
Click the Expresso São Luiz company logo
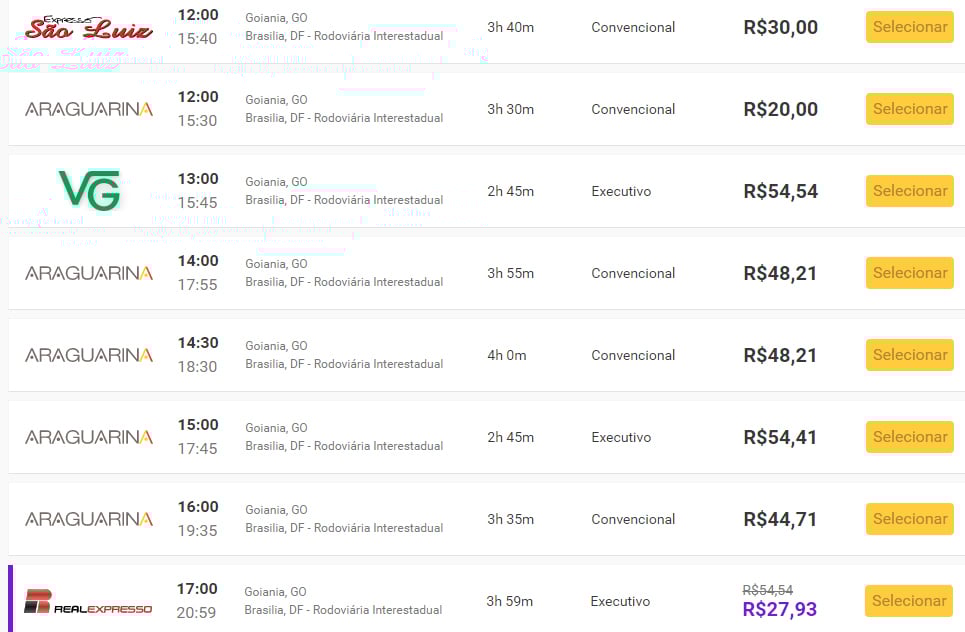click(88, 27)
